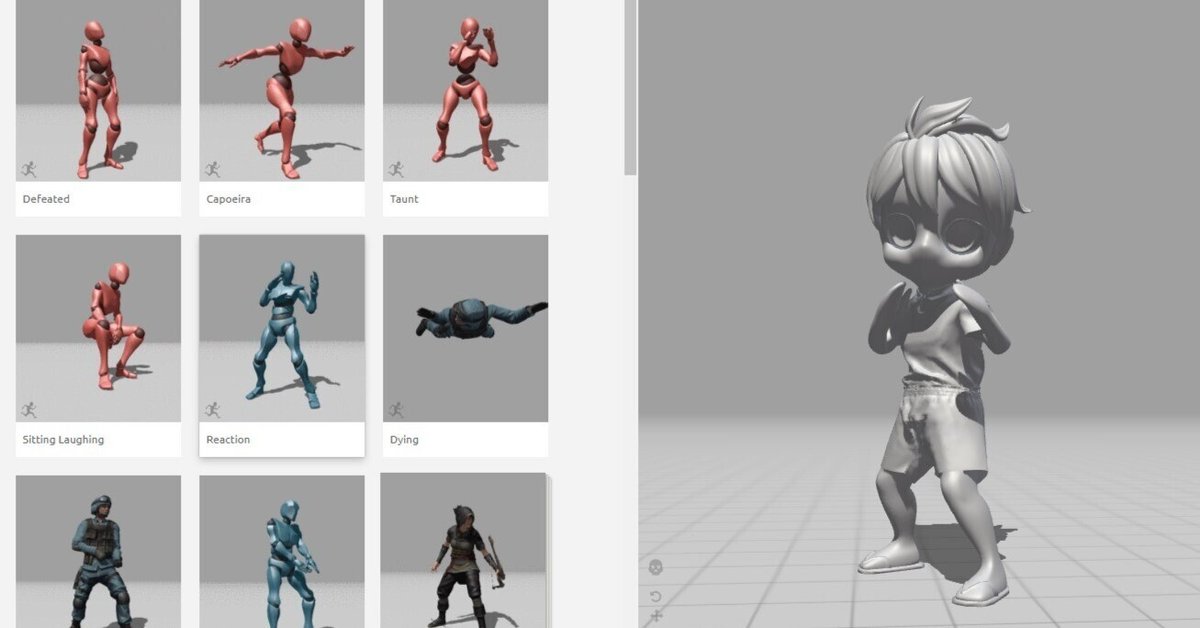The image size is (1200, 628).
Task: Click the running-man icon on Dying animation
Action: tap(398, 408)
